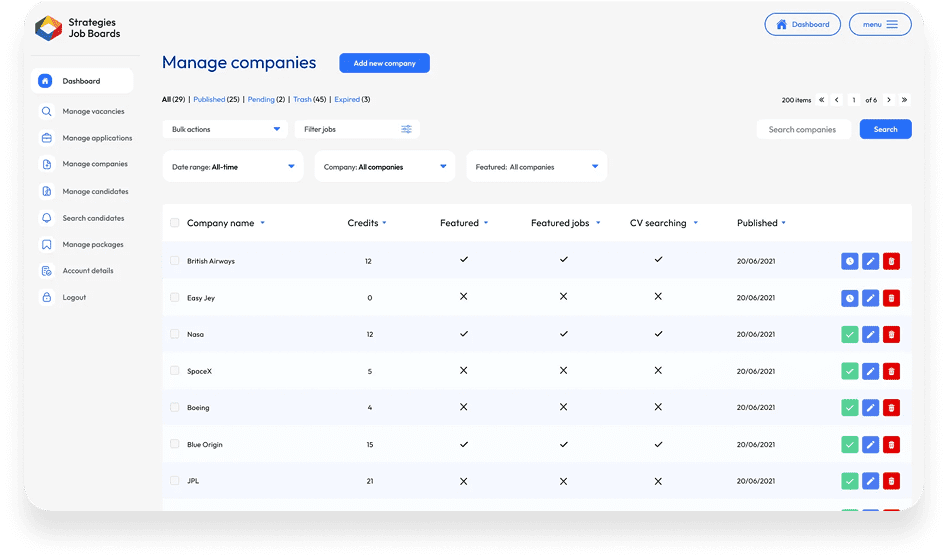Click the pending clock icon for Easy Jey

point(850,298)
